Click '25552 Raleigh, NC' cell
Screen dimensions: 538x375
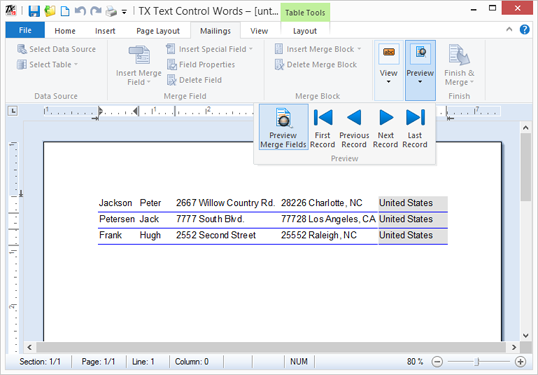[319, 235]
